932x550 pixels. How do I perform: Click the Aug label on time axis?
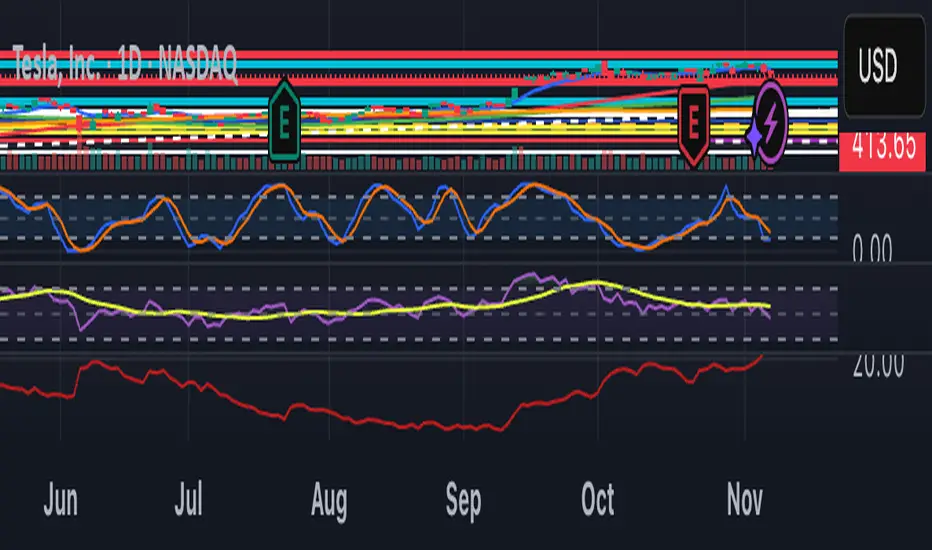point(329,502)
